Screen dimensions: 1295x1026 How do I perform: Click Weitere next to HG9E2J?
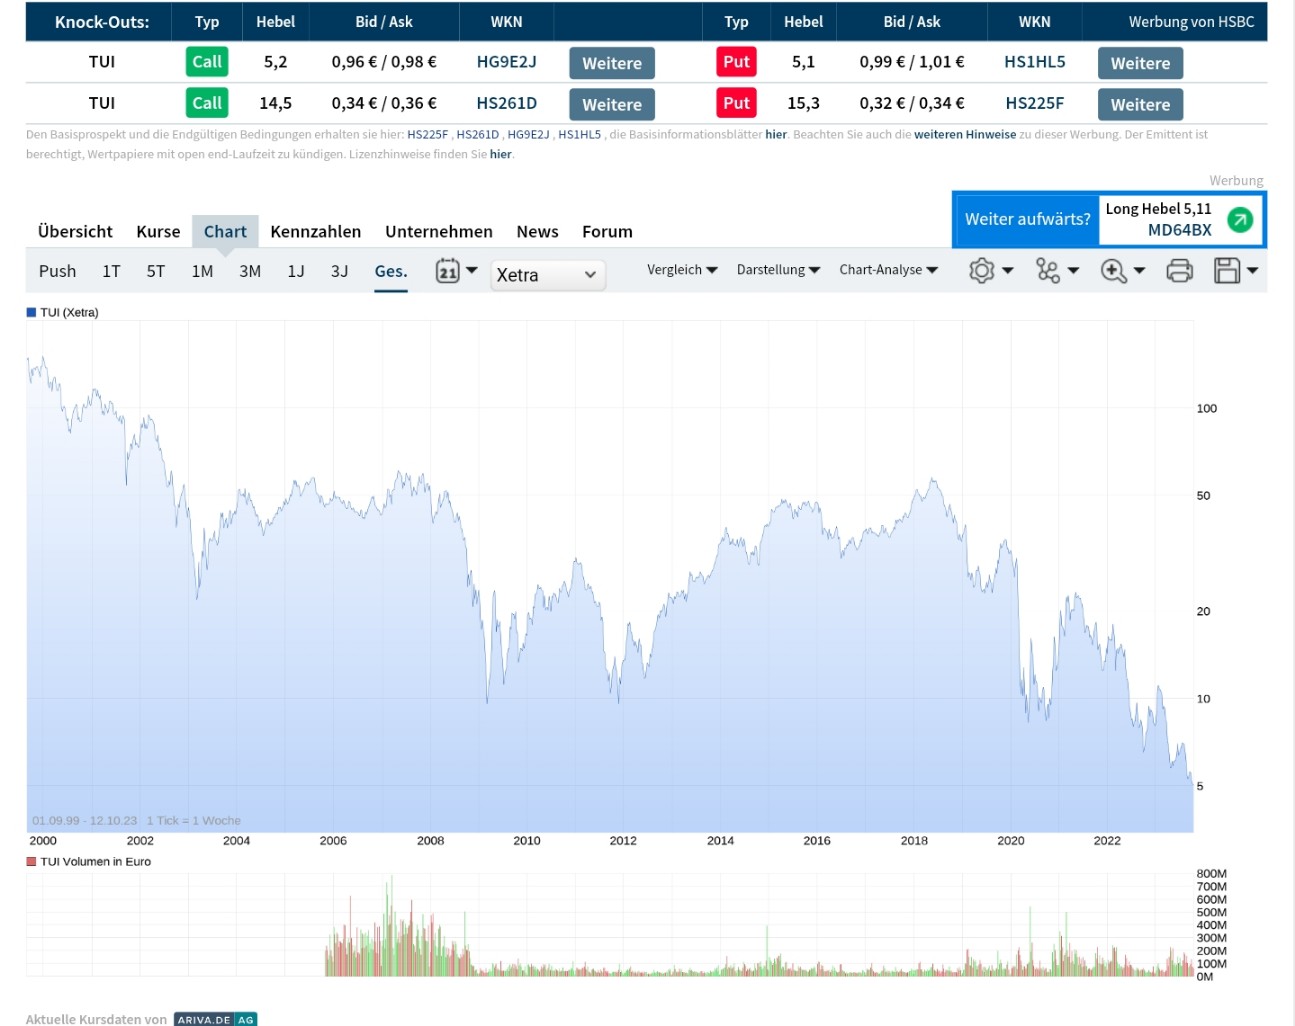(612, 63)
